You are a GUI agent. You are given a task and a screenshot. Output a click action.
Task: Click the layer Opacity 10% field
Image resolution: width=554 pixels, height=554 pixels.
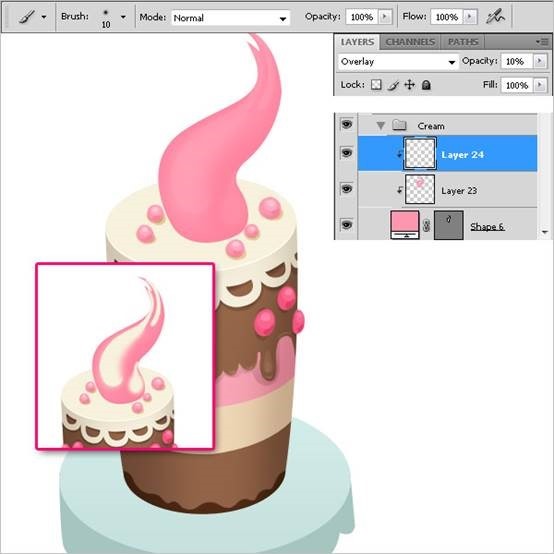pyautogui.click(x=516, y=61)
